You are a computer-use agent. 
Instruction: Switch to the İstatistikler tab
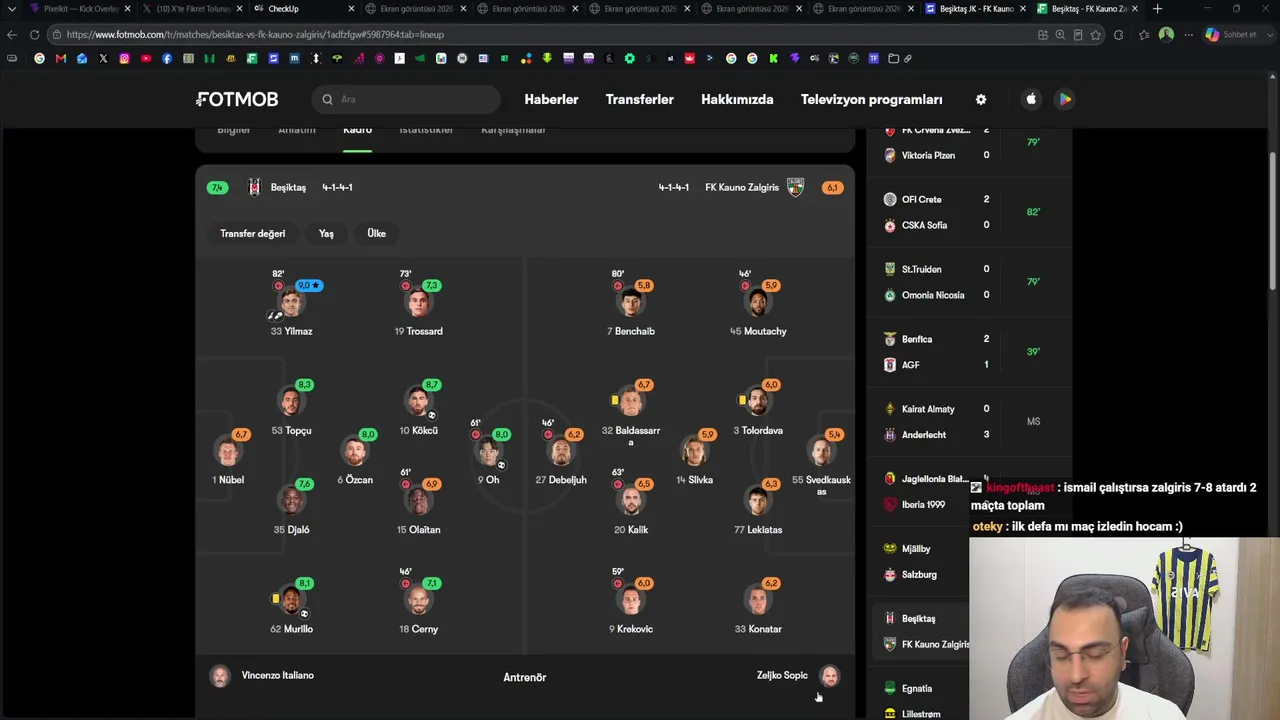click(x=426, y=131)
